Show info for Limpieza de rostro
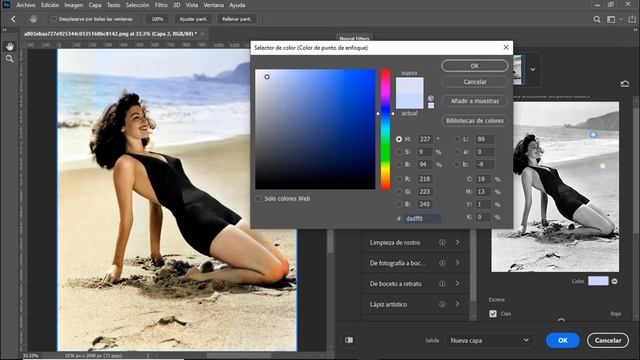Viewport: 640px width, 360px height. [x=442, y=242]
